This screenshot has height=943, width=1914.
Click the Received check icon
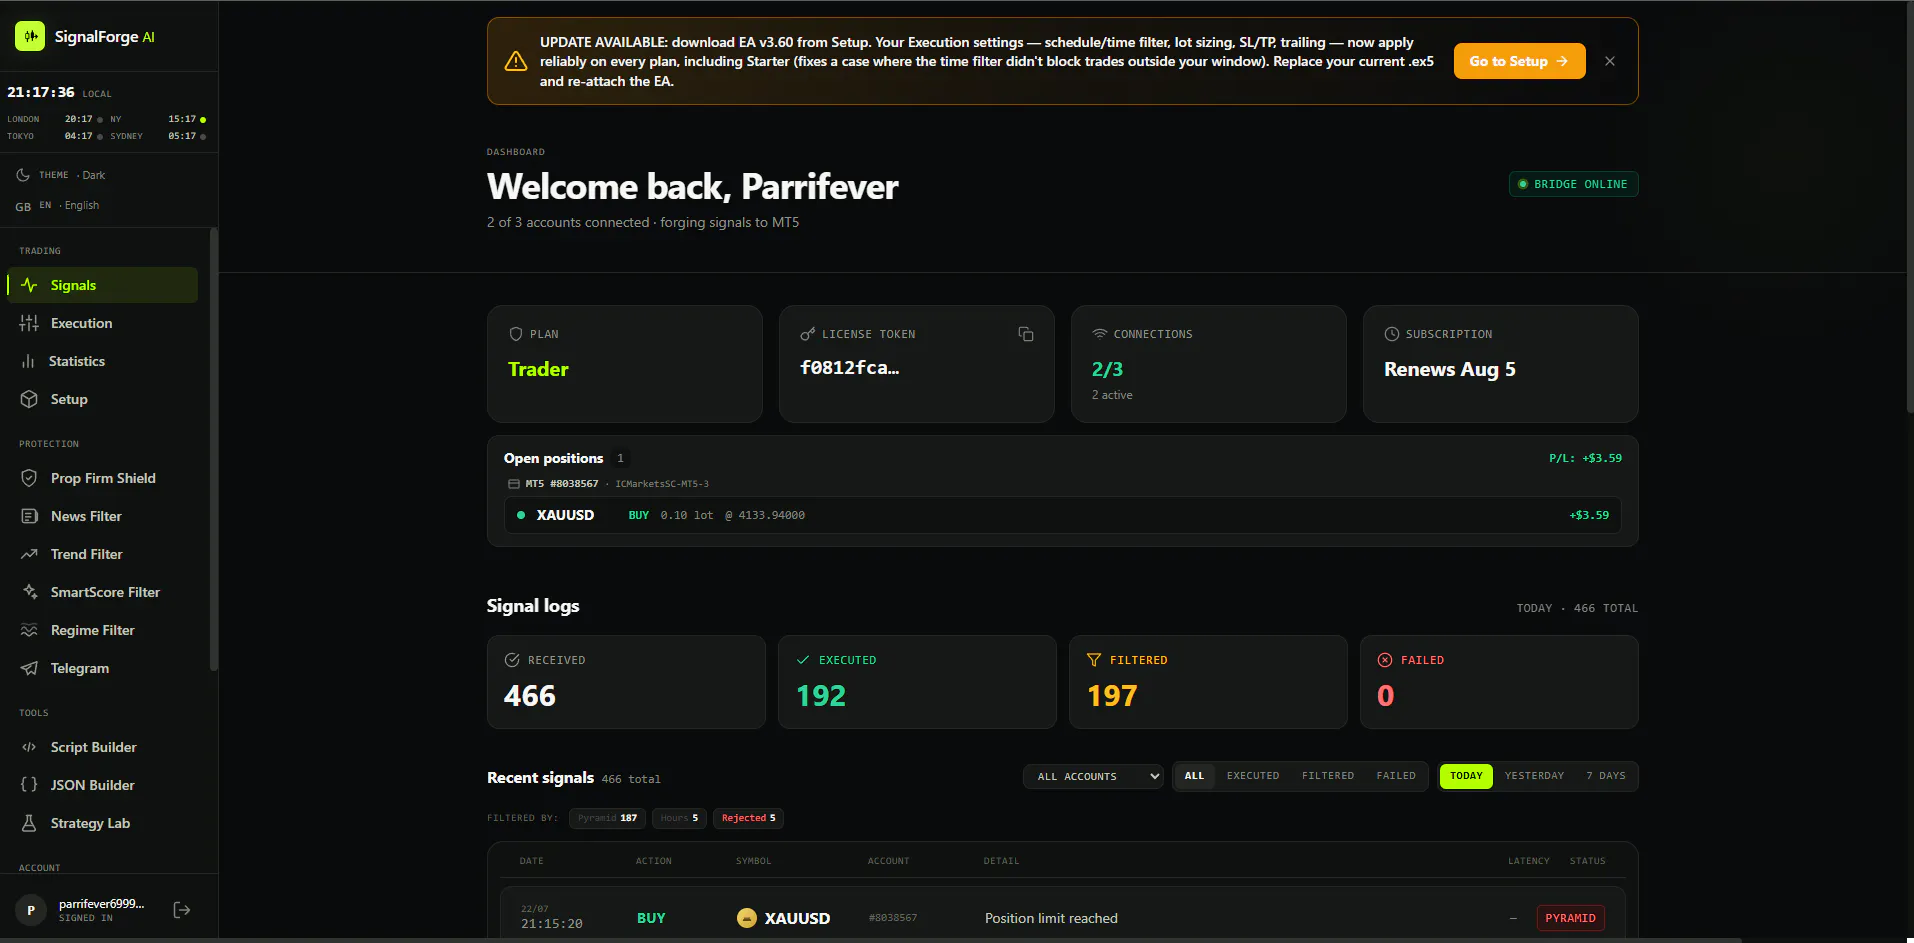(x=512, y=660)
